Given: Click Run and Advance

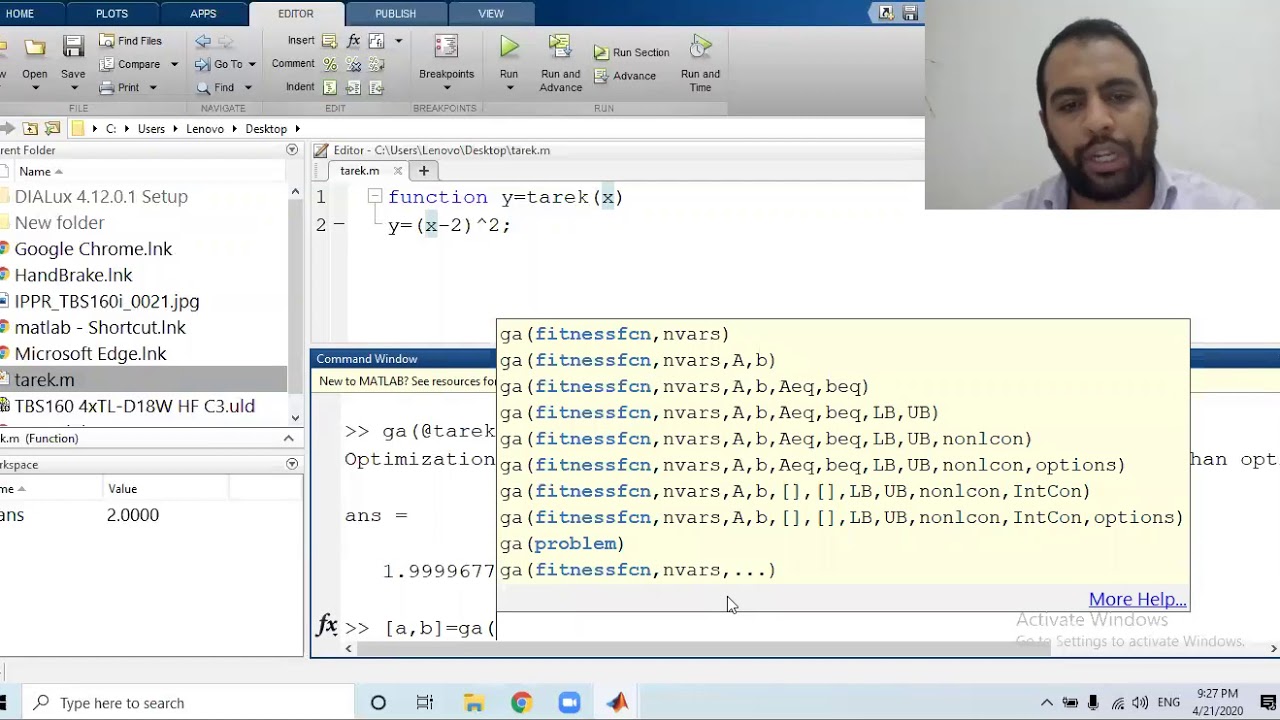Looking at the screenshot, I should pyautogui.click(x=560, y=63).
